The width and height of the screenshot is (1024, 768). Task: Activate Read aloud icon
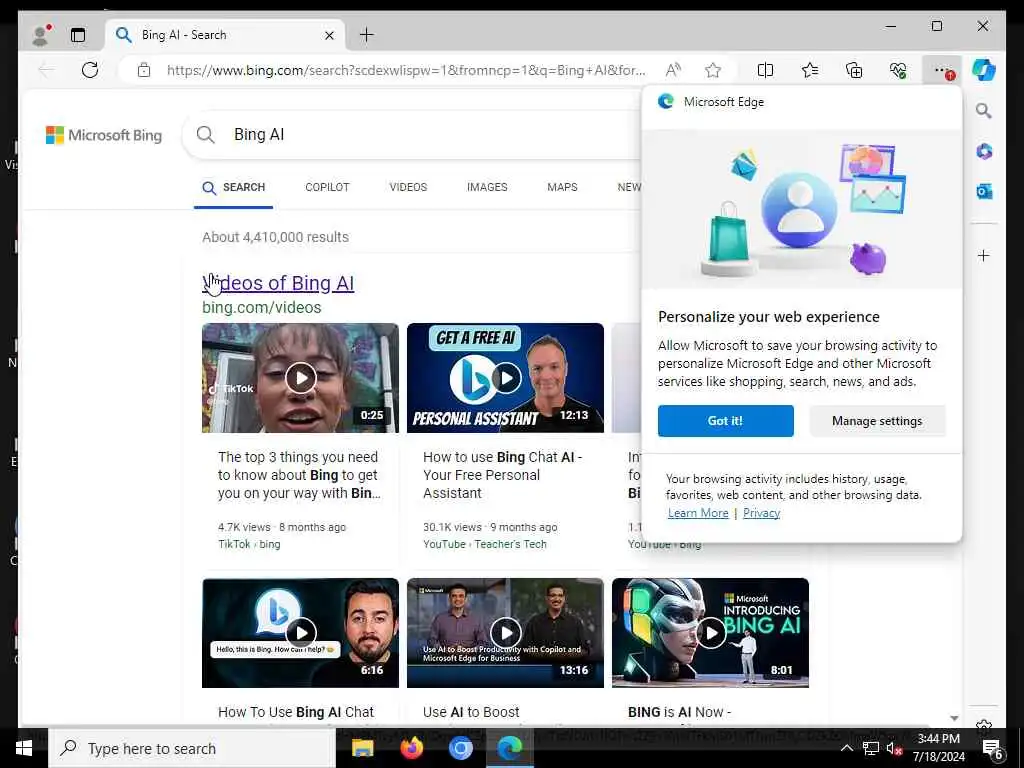point(673,70)
